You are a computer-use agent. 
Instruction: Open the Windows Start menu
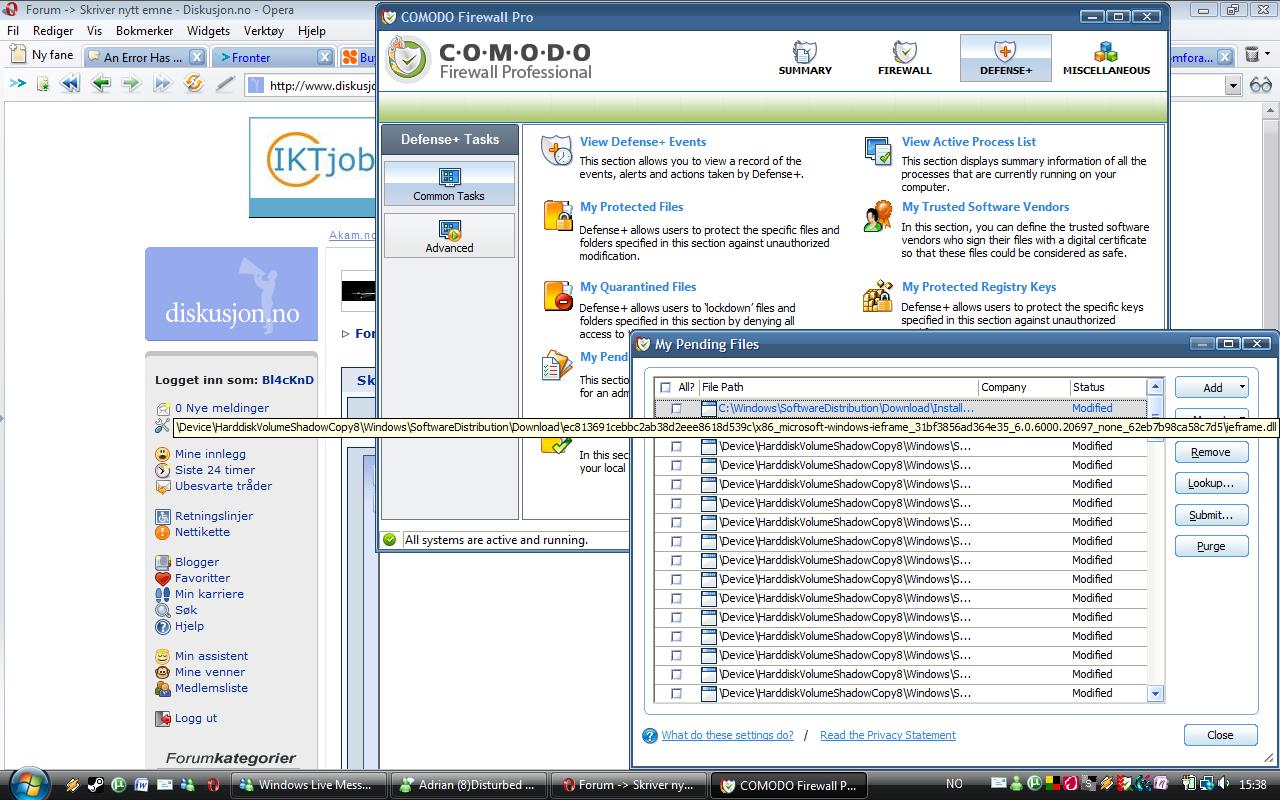tap(27, 783)
